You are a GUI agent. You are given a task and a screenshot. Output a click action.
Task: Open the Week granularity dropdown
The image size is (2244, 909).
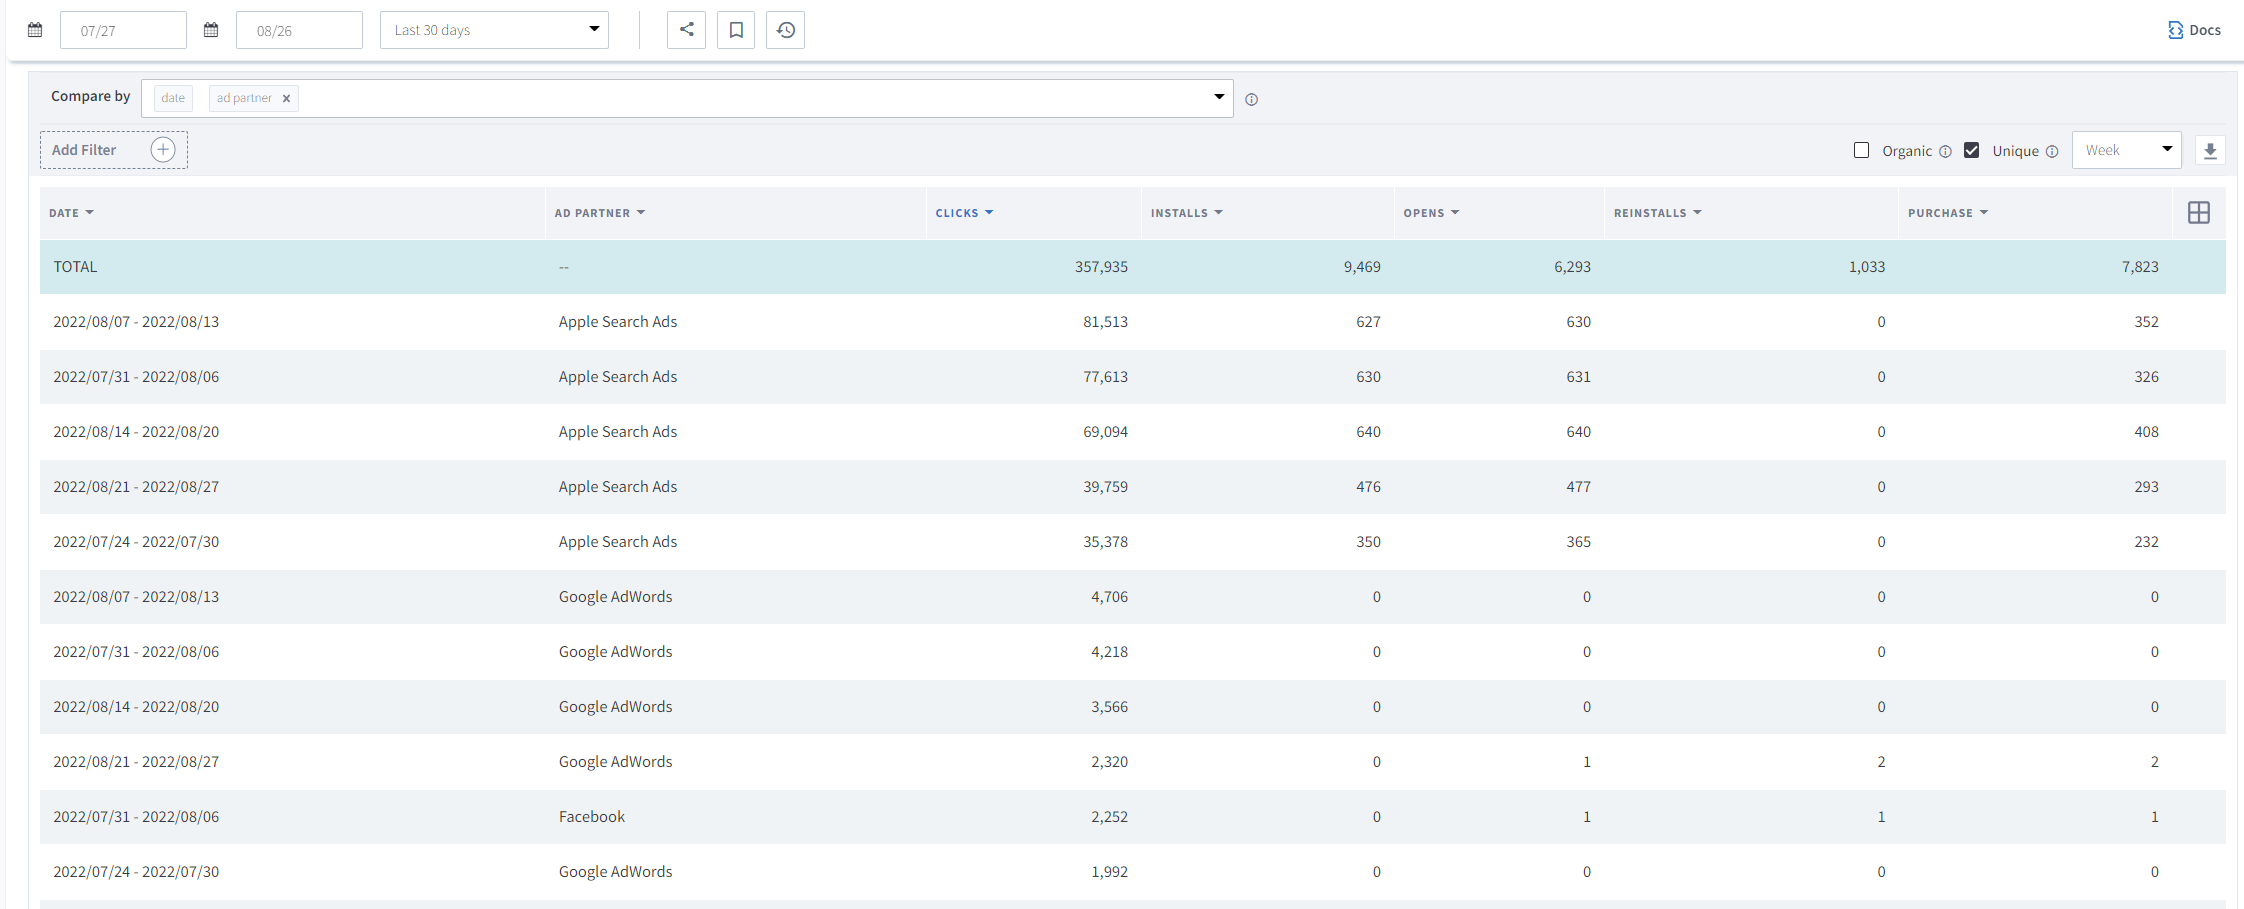click(x=2127, y=150)
